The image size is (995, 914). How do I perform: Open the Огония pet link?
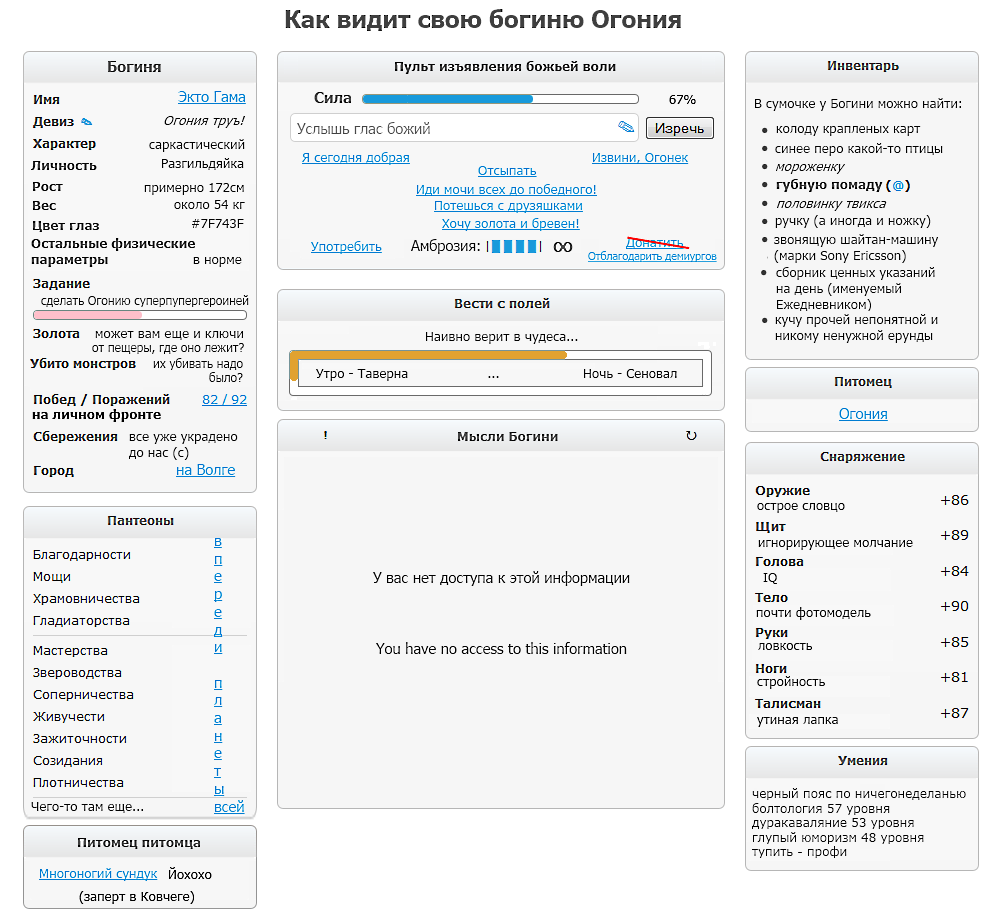click(x=862, y=414)
